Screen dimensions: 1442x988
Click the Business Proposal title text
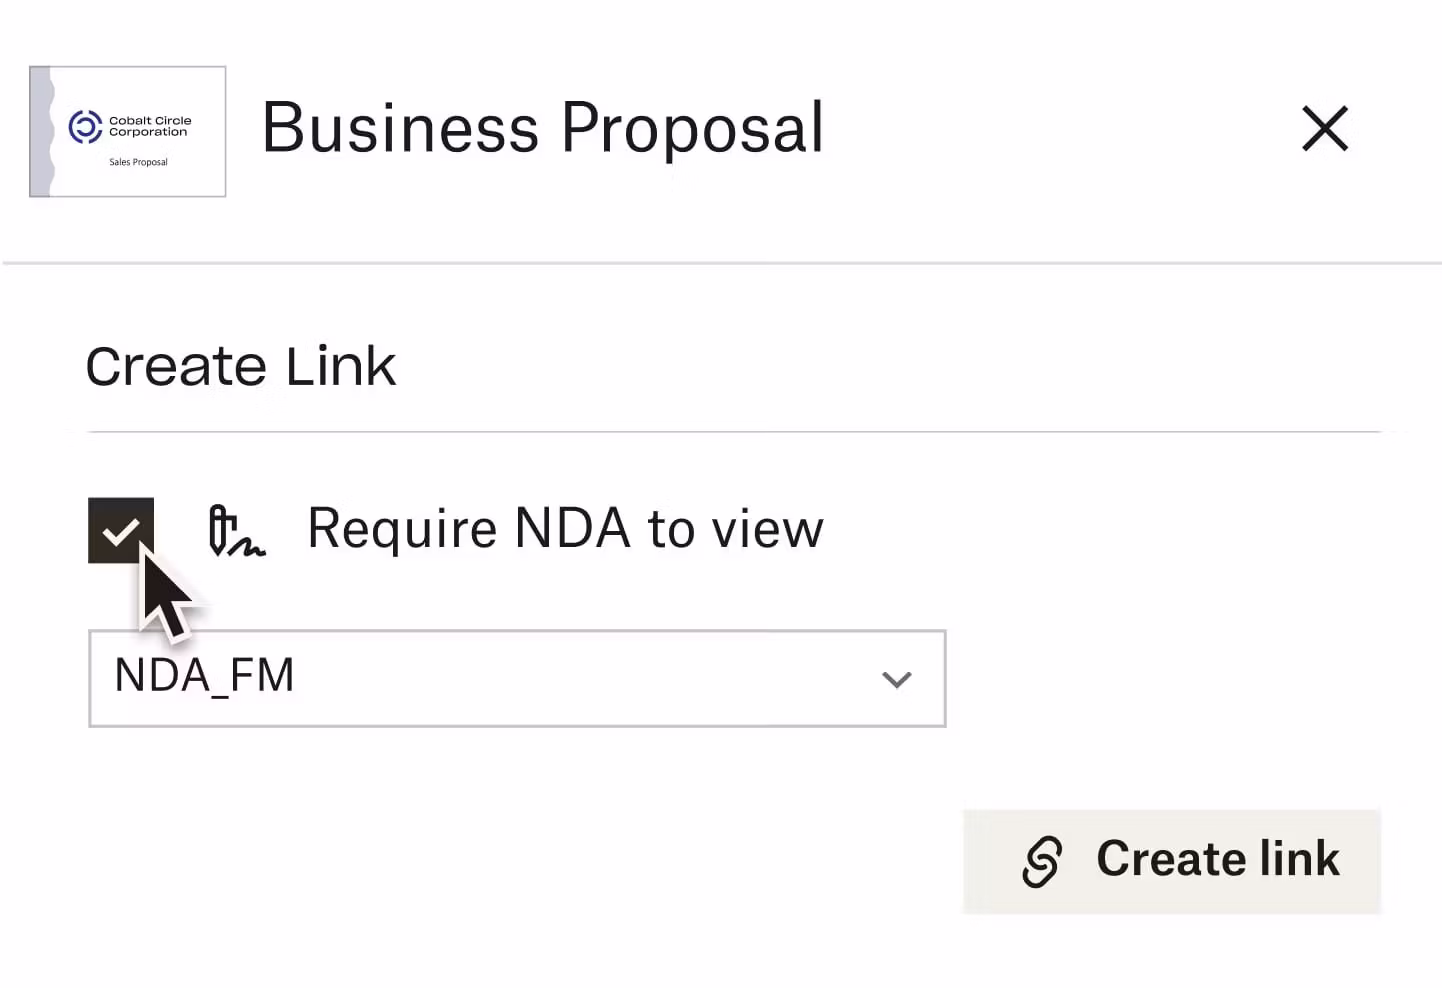tap(543, 129)
